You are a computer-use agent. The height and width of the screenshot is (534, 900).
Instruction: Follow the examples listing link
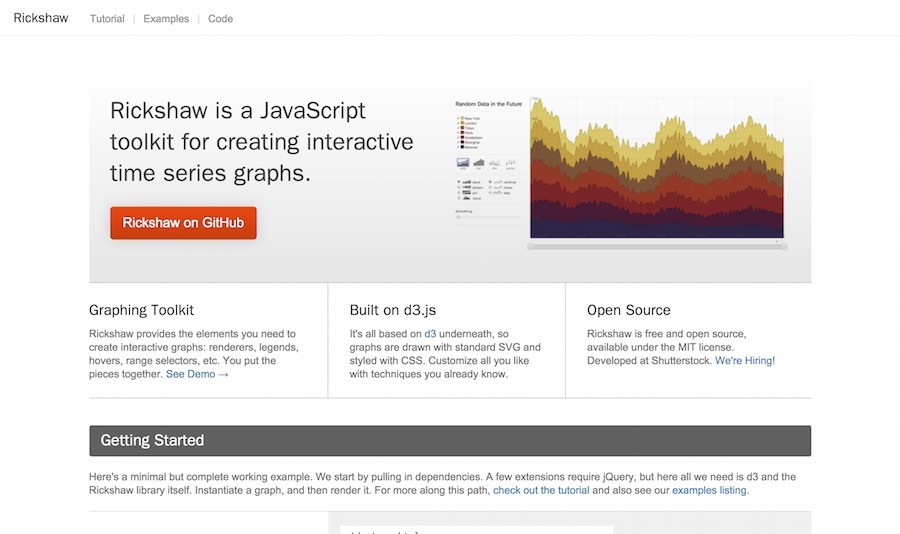[709, 490]
